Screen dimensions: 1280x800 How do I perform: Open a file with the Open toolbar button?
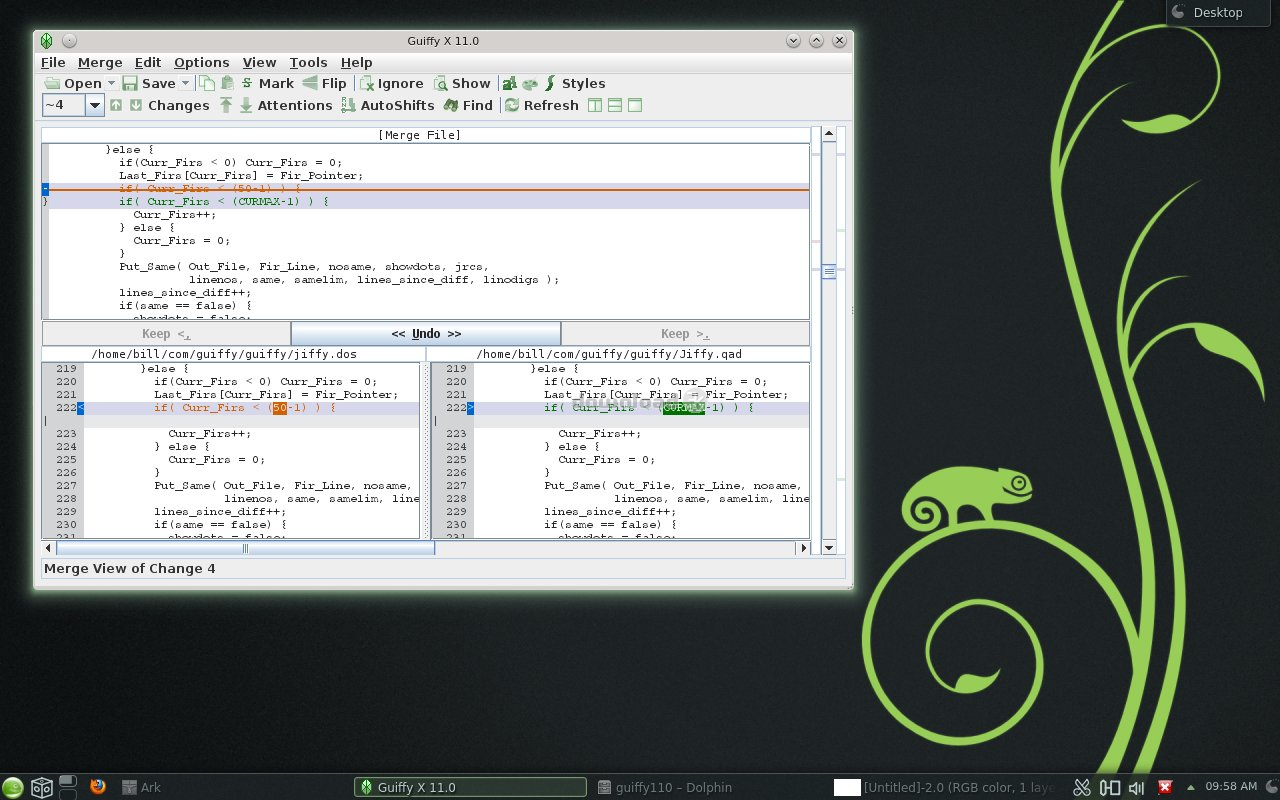point(72,84)
